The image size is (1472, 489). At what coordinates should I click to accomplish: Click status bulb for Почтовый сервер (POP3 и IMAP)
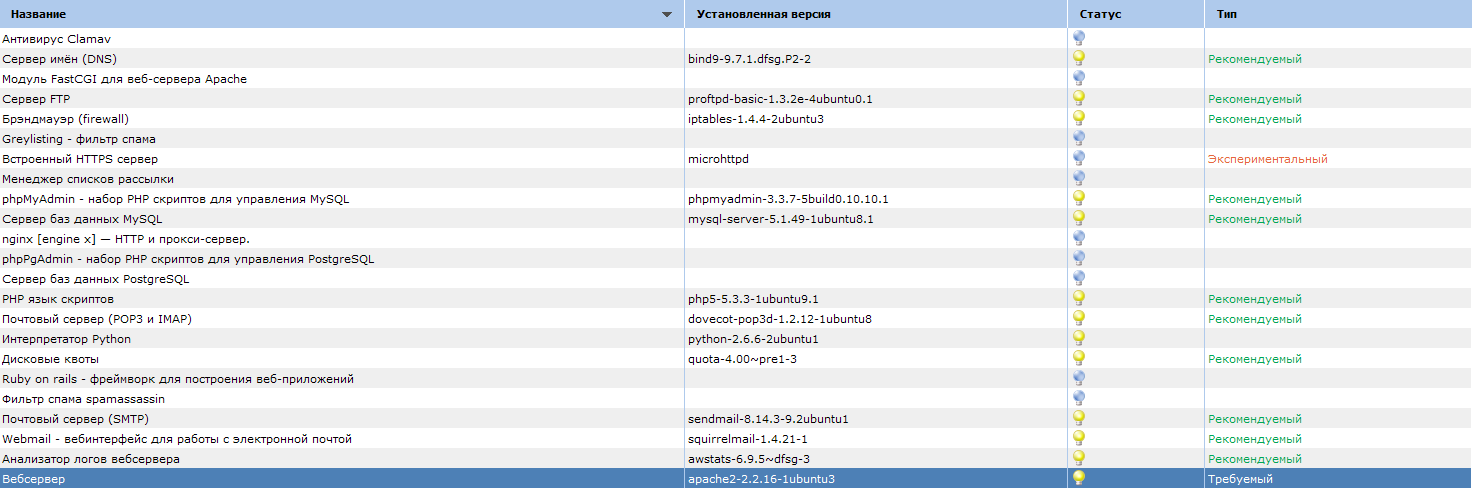(1079, 318)
